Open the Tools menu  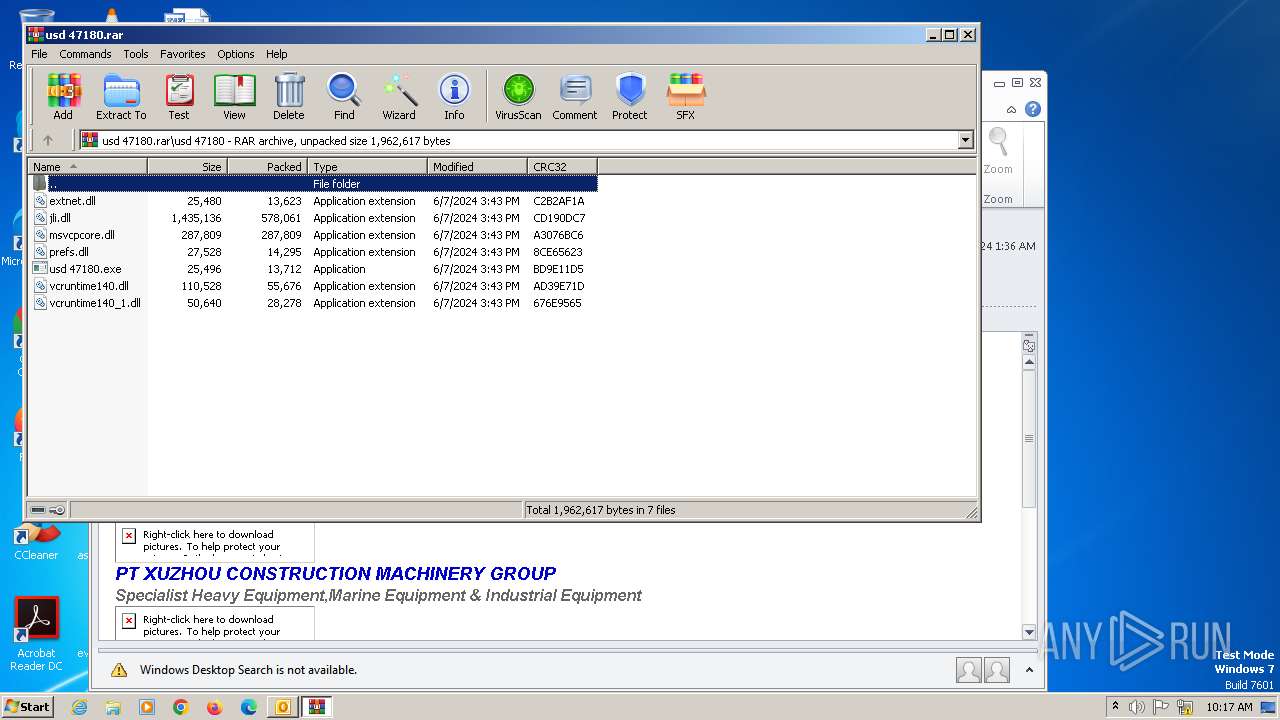point(136,54)
